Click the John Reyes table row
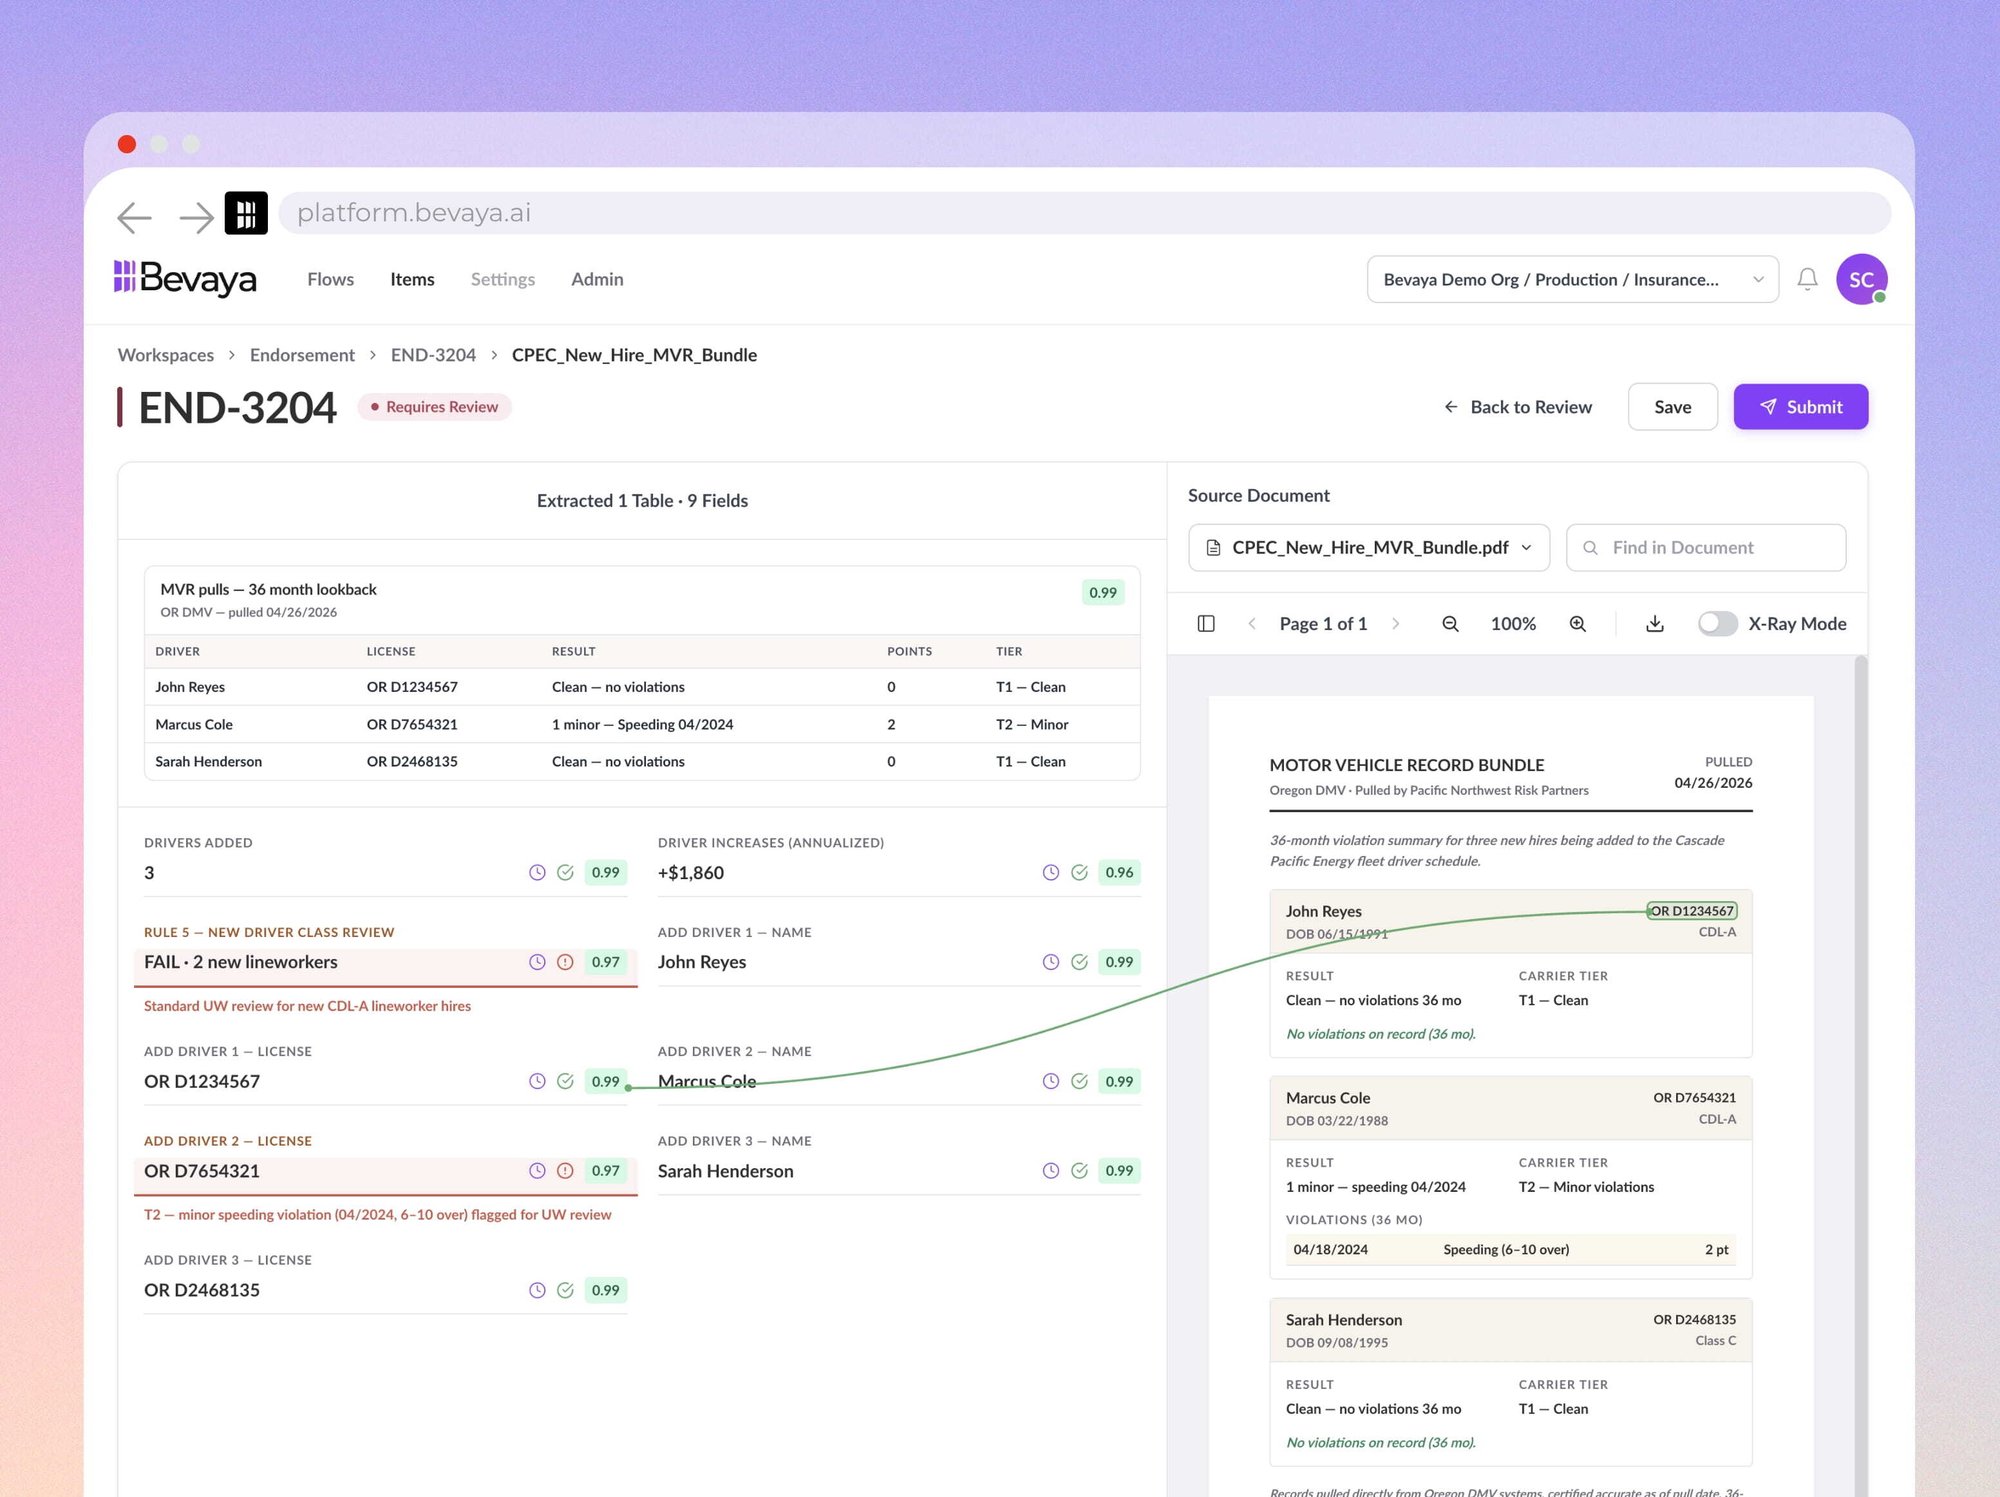The width and height of the screenshot is (2000, 1497). coord(642,687)
